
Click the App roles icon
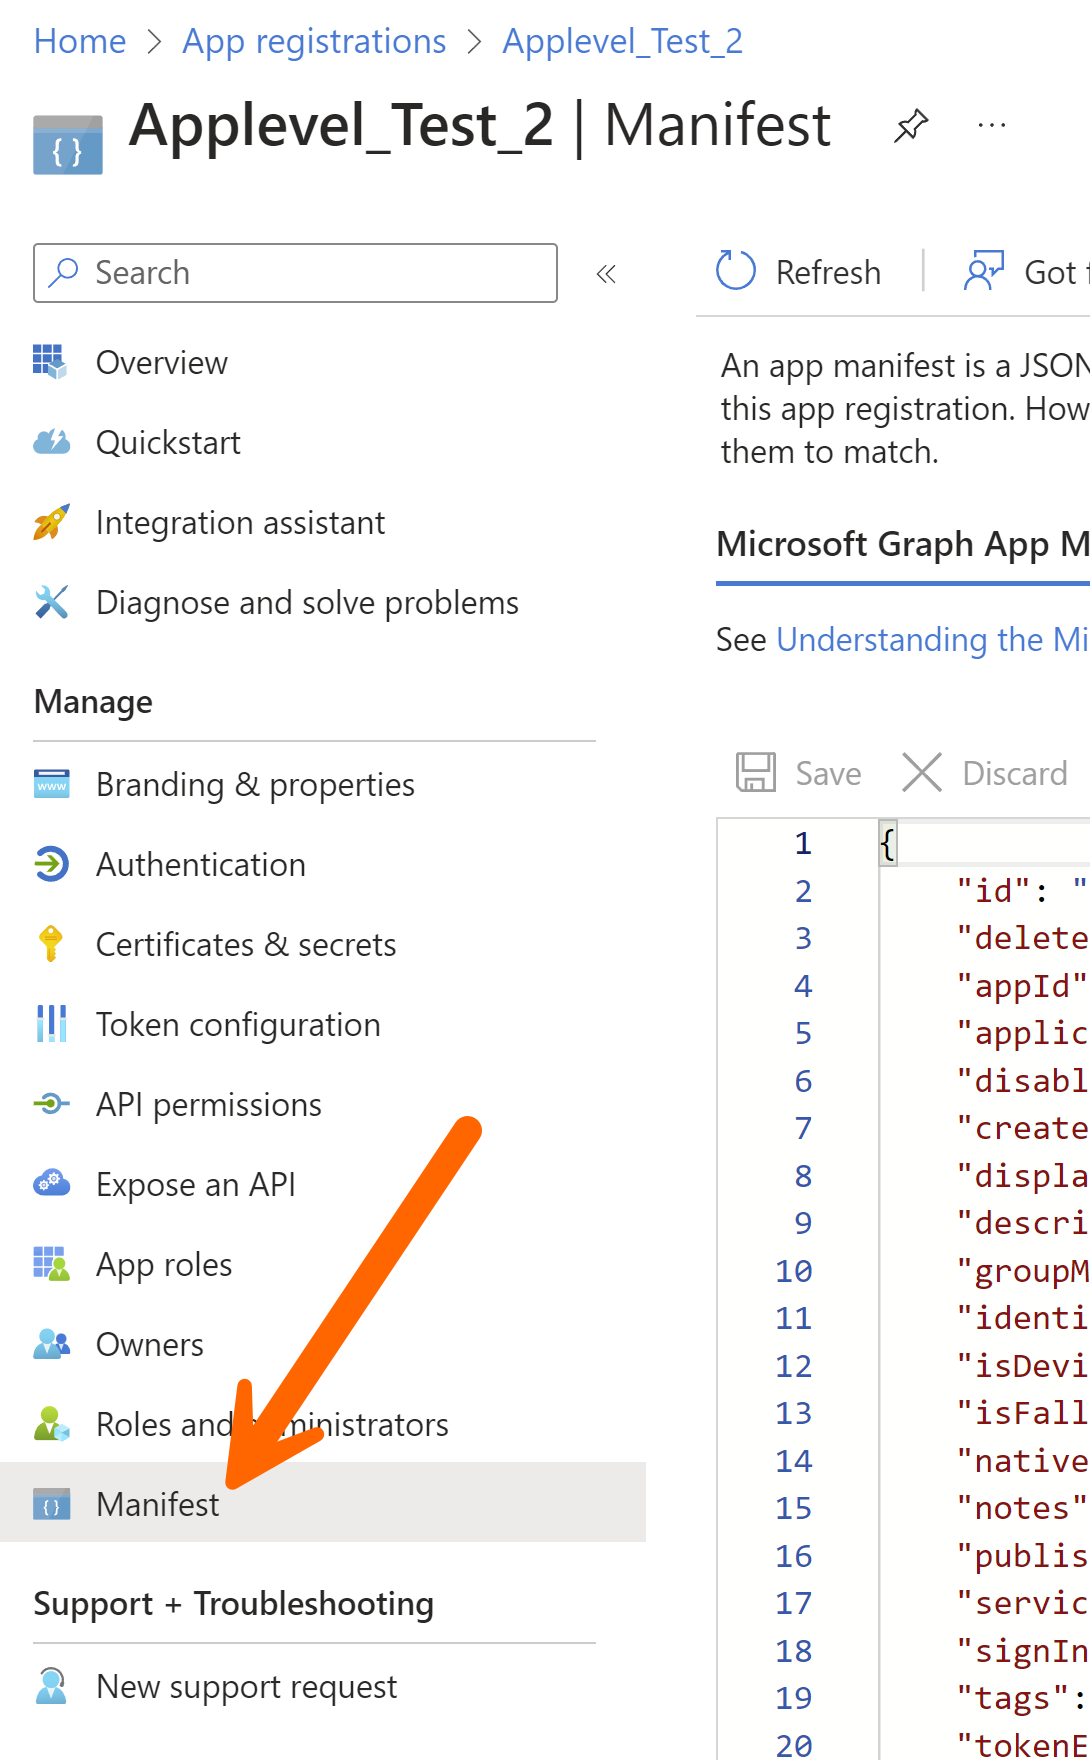[51, 1264]
